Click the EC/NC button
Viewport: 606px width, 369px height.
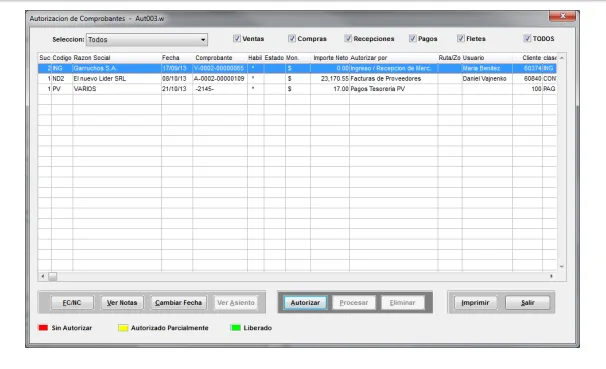[72, 303]
